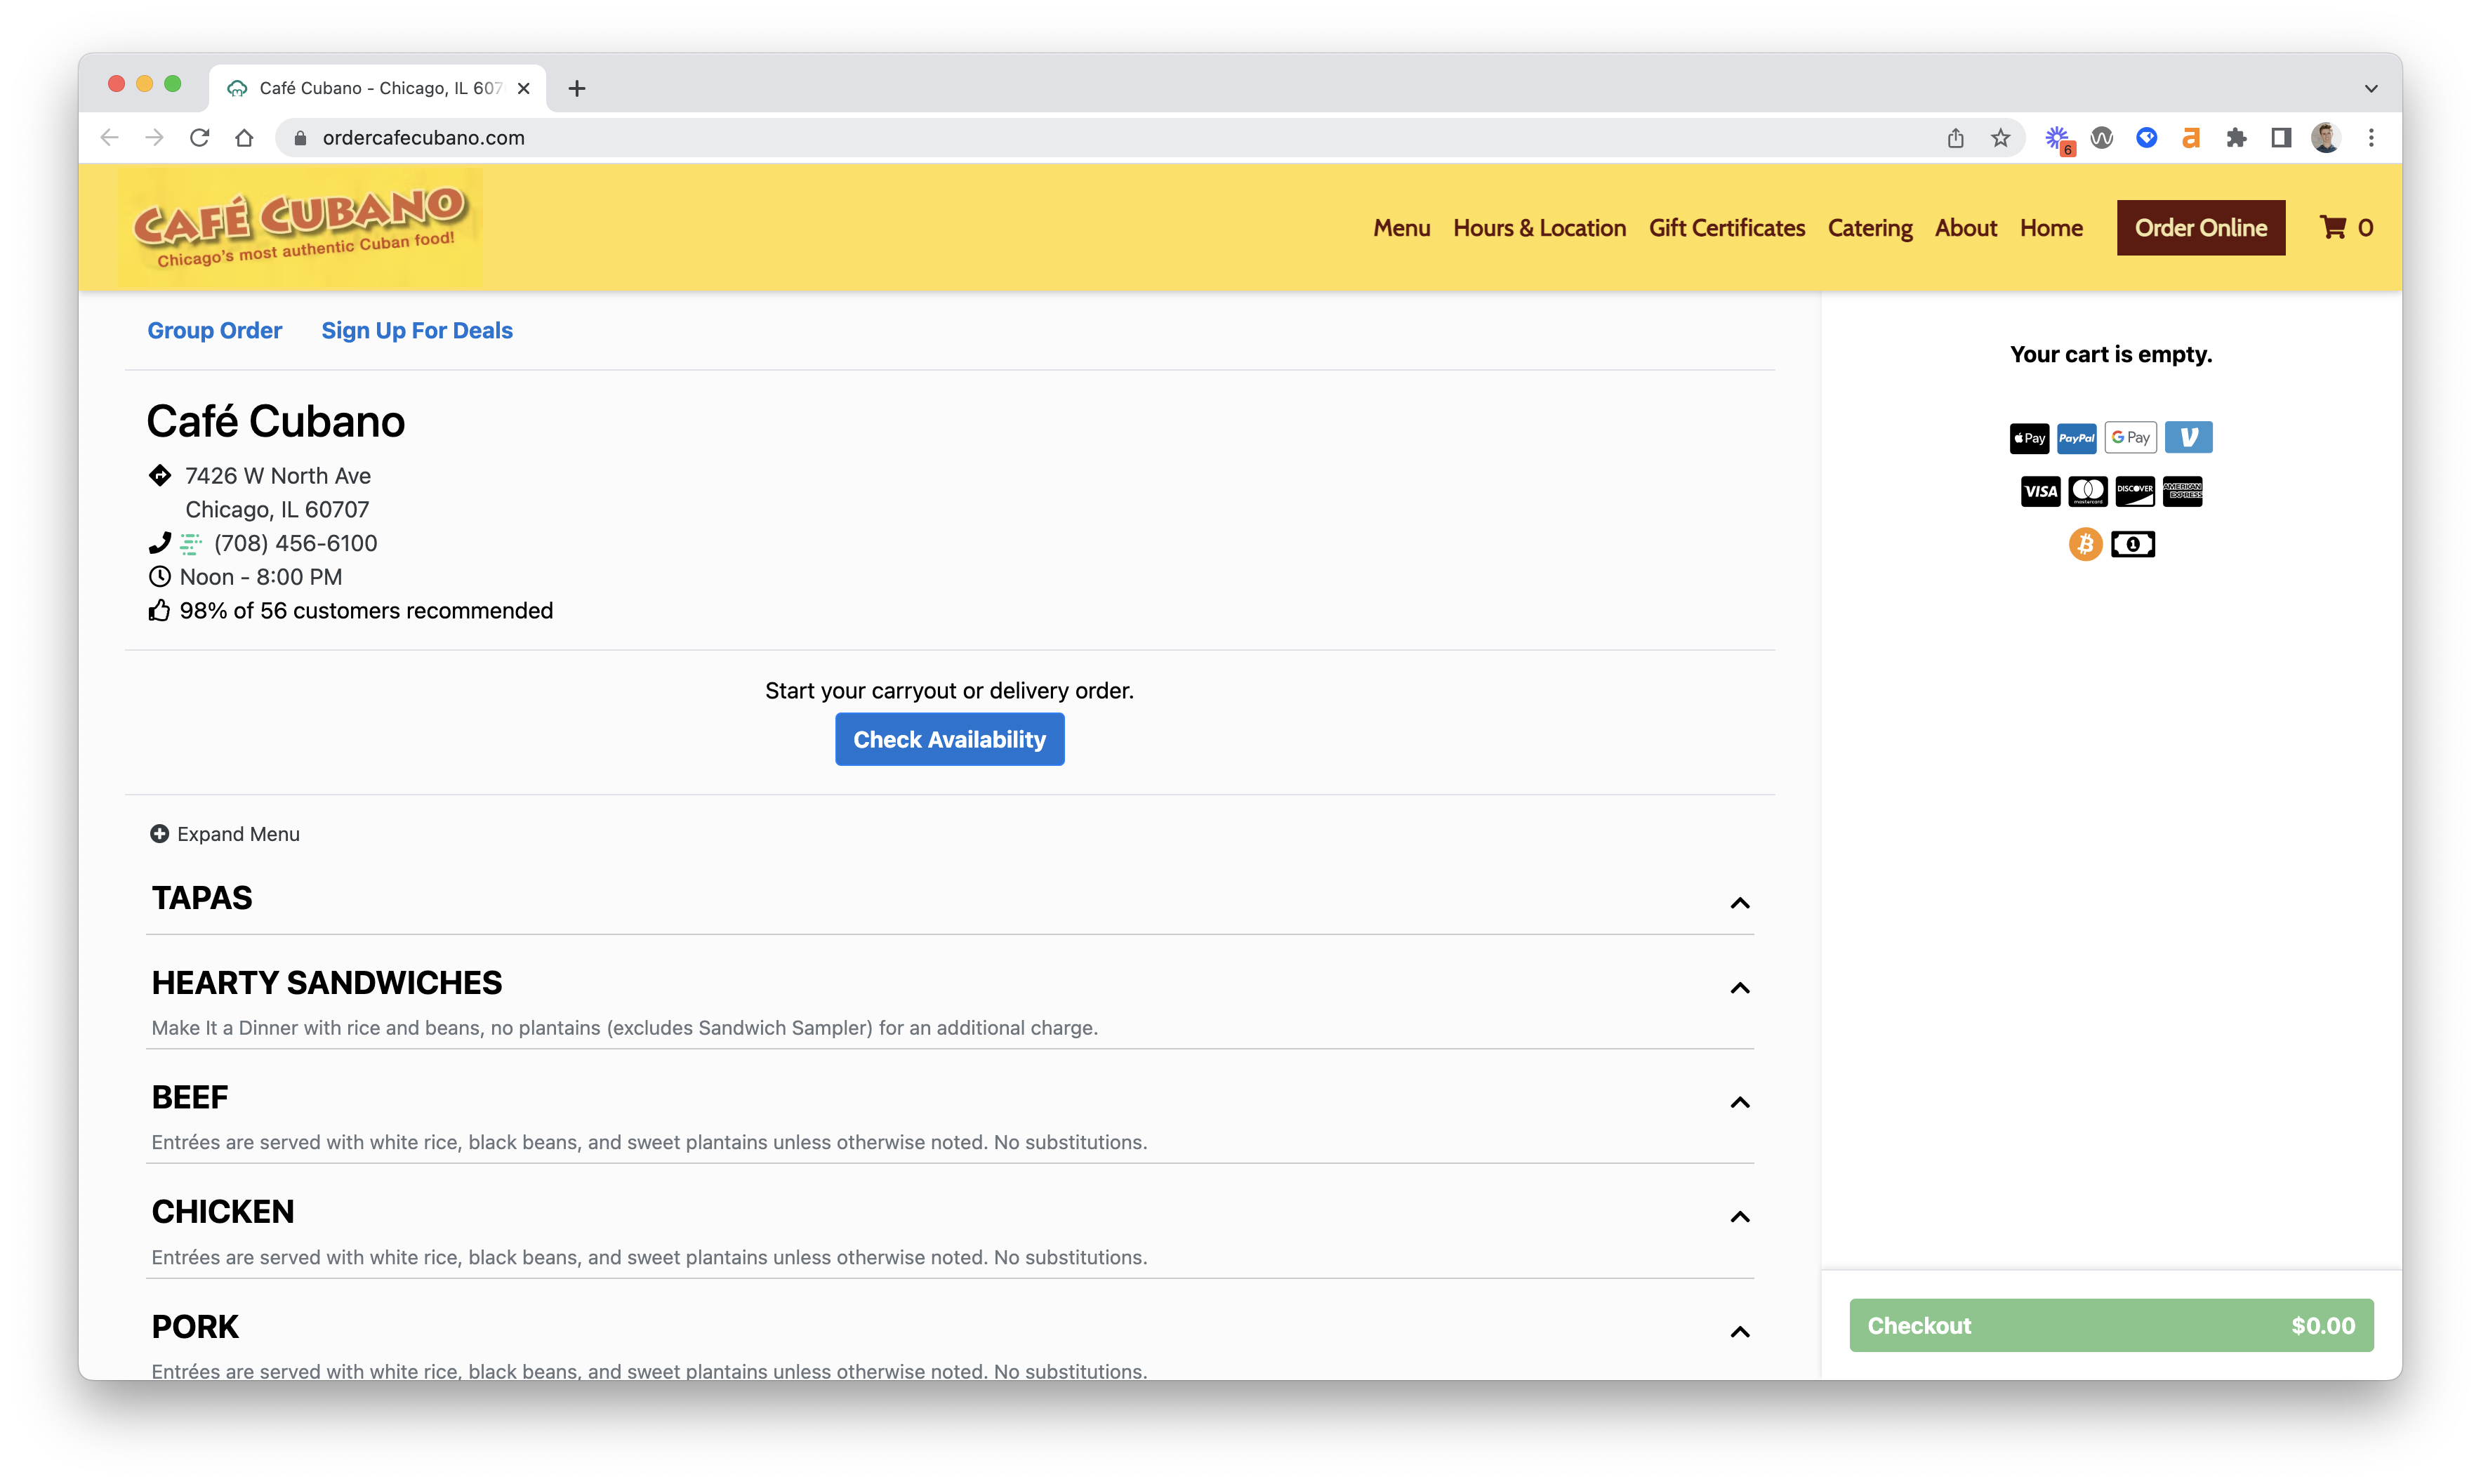Image resolution: width=2481 pixels, height=1484 pixels.
Task: Open the blue circular extension icon
Action: tap(2146, 138)
